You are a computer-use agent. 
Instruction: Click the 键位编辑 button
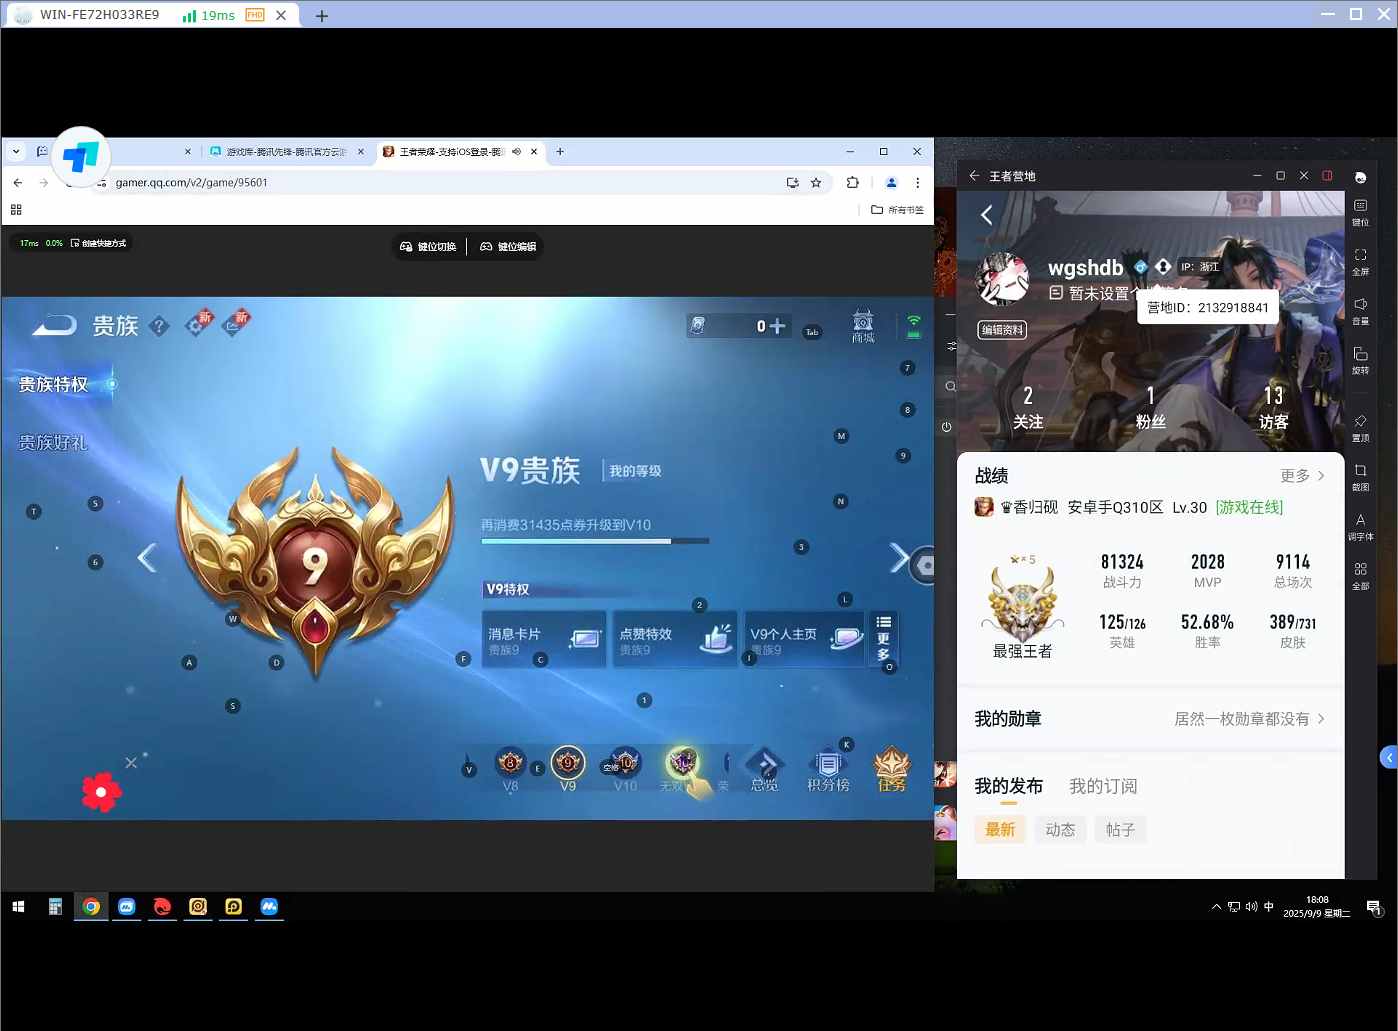click(x=508, y=246)
